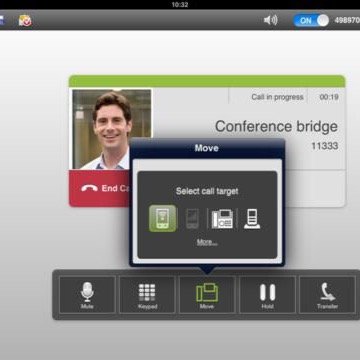Open the Keypad dial pad

pos(147,295)
